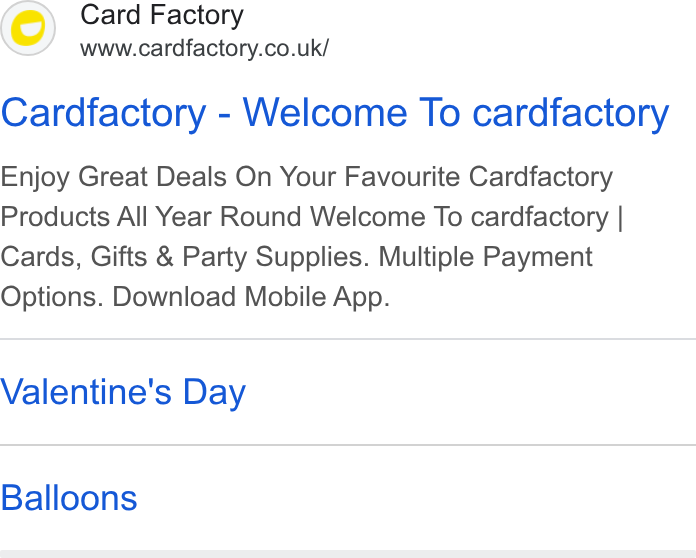696x558 pixels.
Task: Select the Card Factory site name
Action: [x=162, y=15]
